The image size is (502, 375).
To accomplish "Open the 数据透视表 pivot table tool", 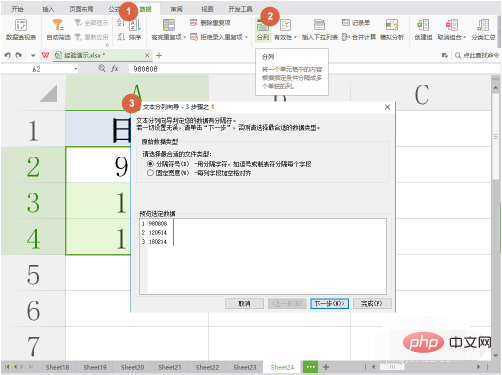I will [x=21, y=30].
